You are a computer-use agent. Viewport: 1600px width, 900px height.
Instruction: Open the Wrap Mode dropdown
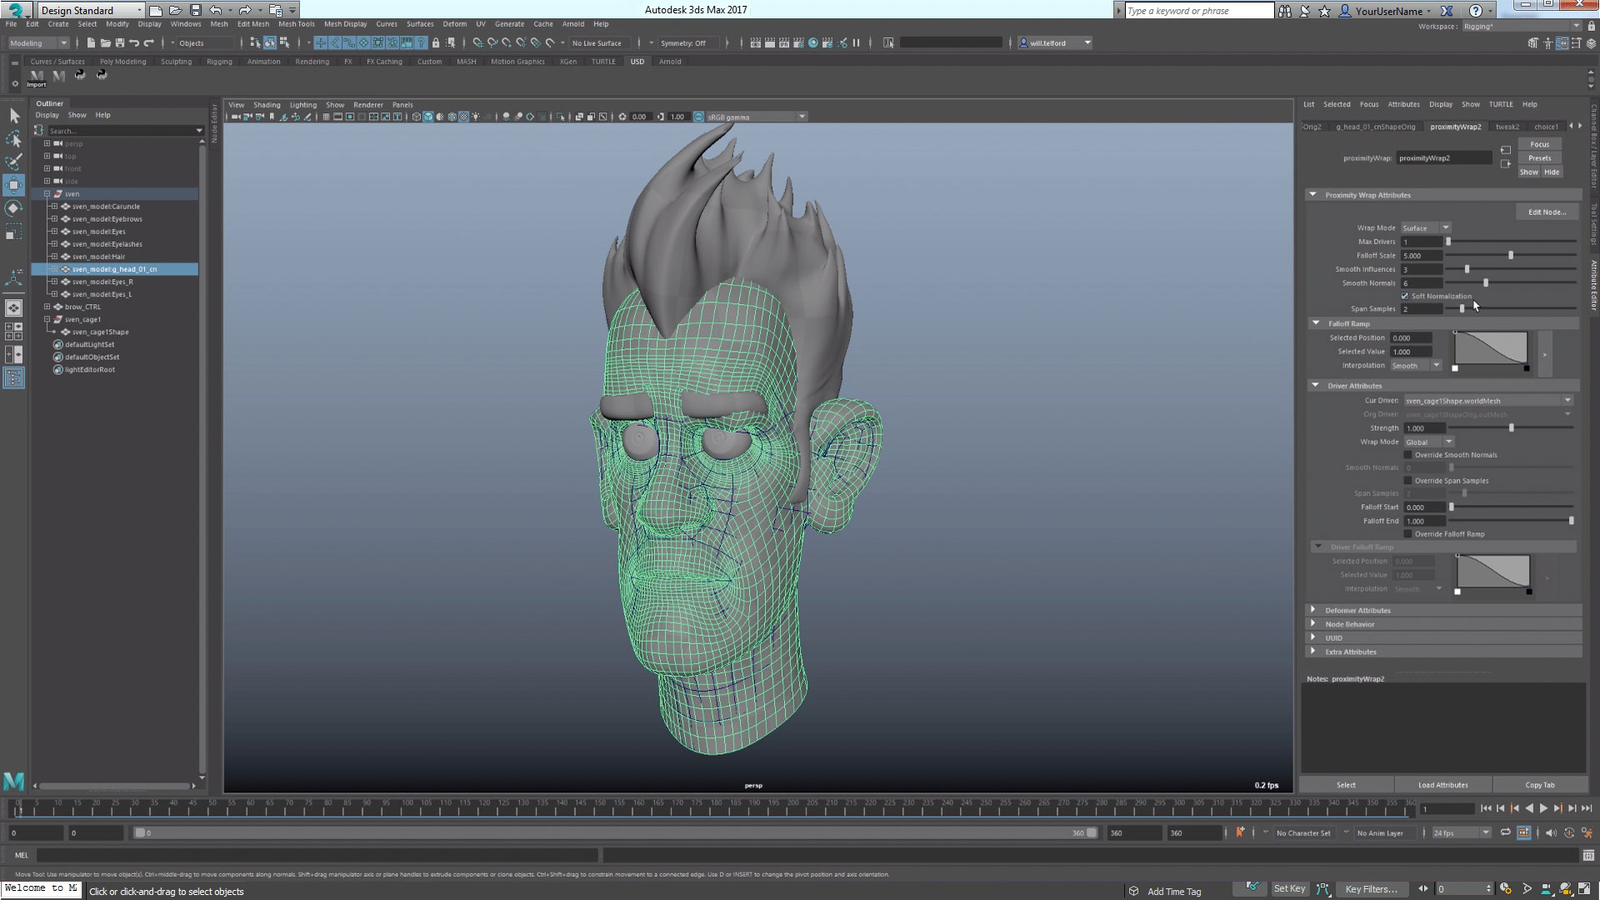coord(1425,228)
